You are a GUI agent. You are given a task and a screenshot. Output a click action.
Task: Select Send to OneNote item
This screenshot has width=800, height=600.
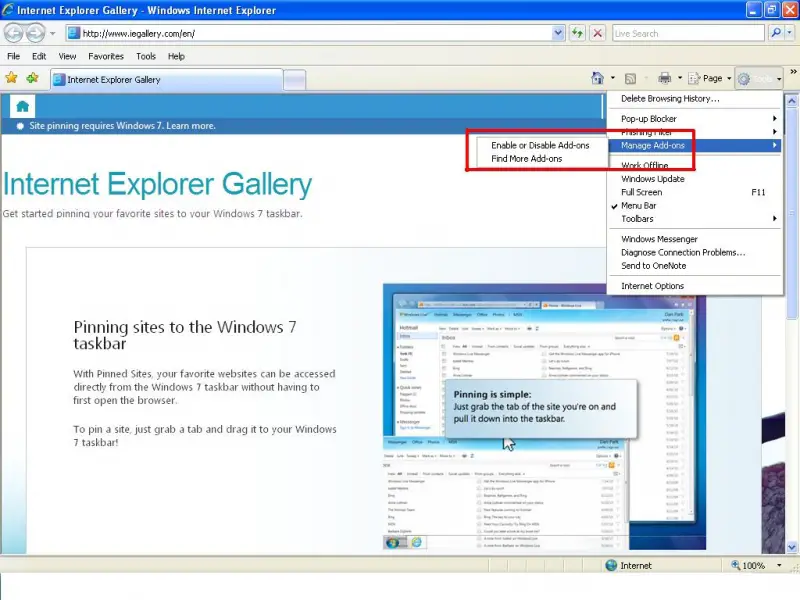pos(695,265)
